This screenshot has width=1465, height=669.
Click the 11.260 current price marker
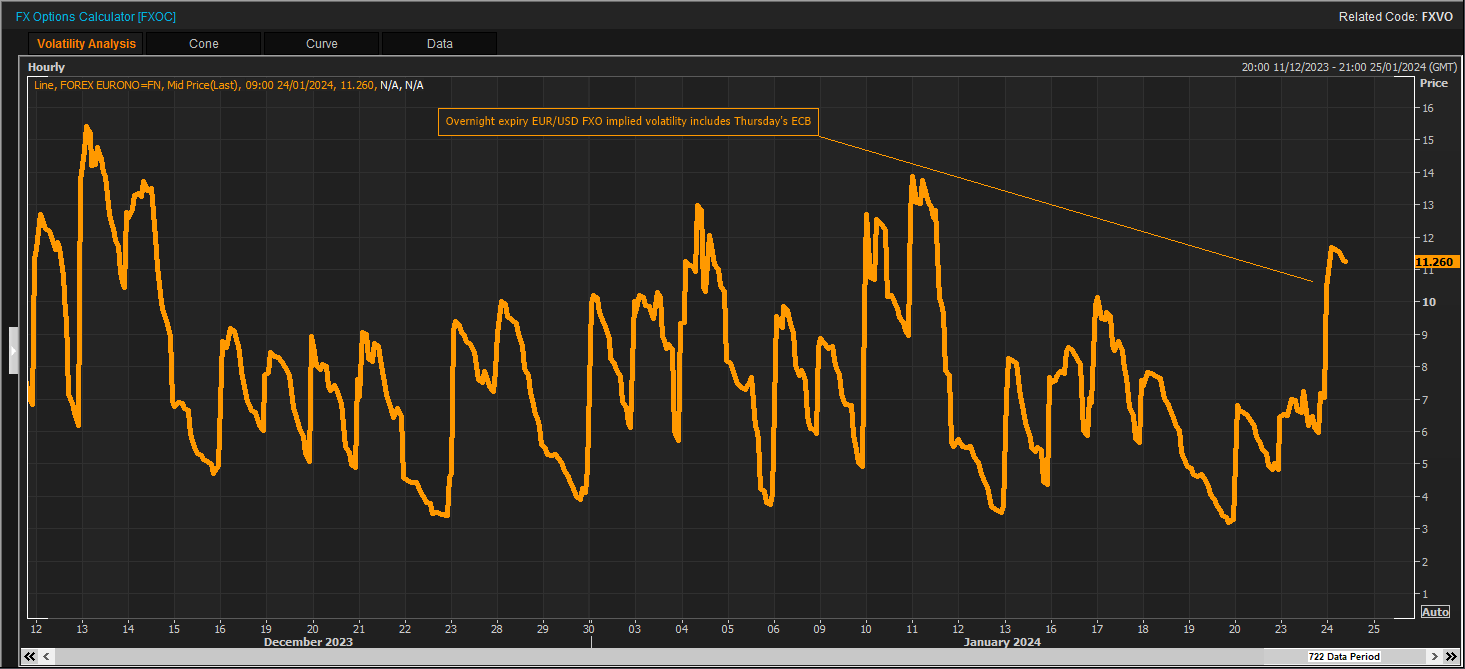(1434, 262)
